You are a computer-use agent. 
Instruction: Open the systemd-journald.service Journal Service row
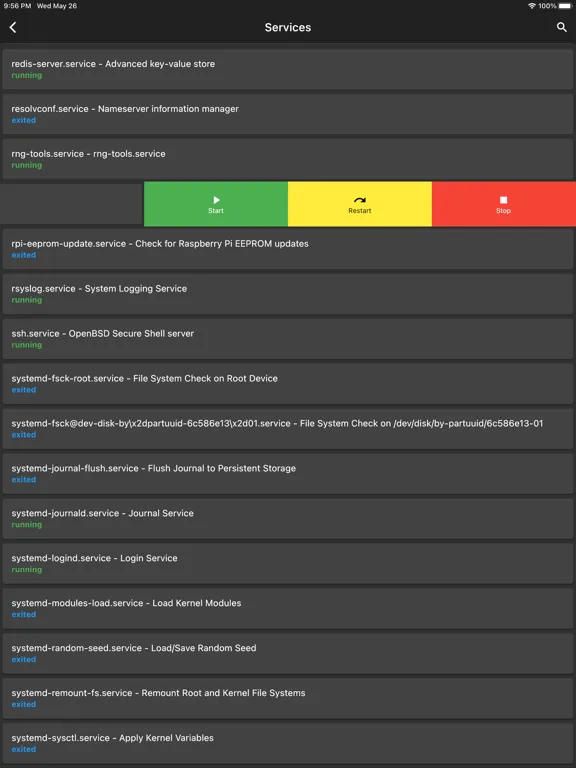[x=288, y=519]
